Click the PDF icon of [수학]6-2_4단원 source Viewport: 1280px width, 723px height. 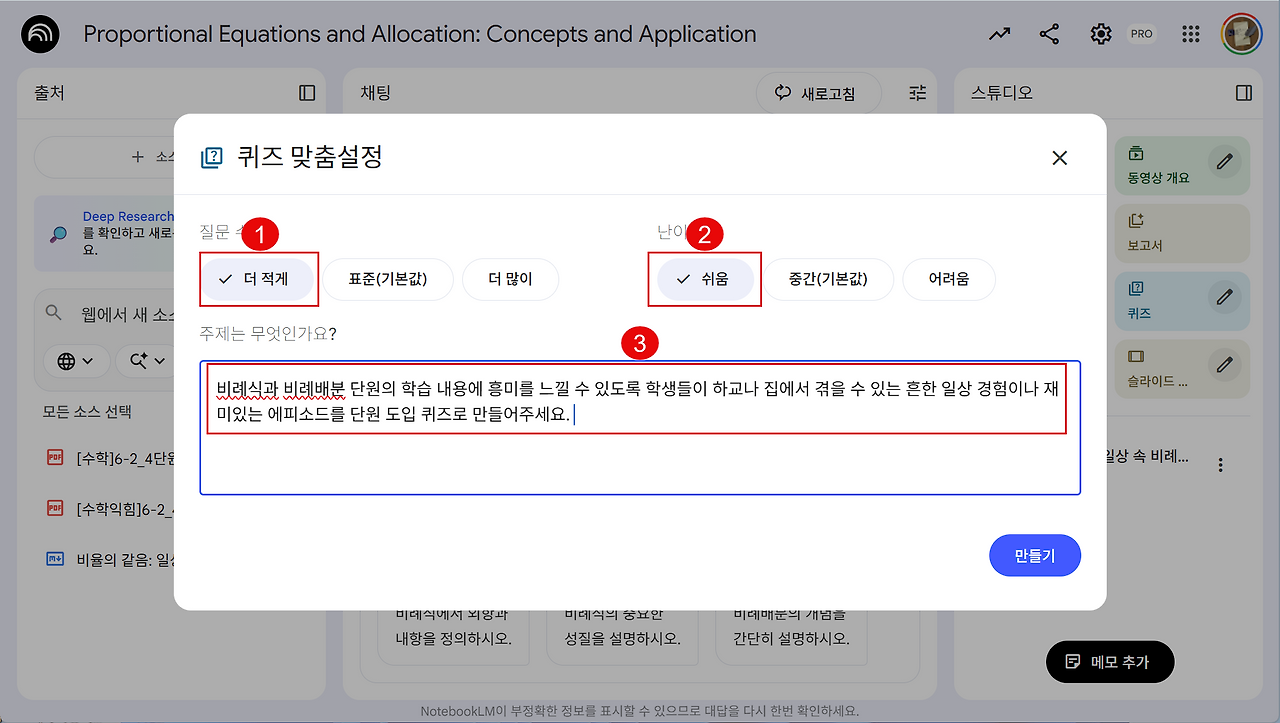tap(55, 458)
